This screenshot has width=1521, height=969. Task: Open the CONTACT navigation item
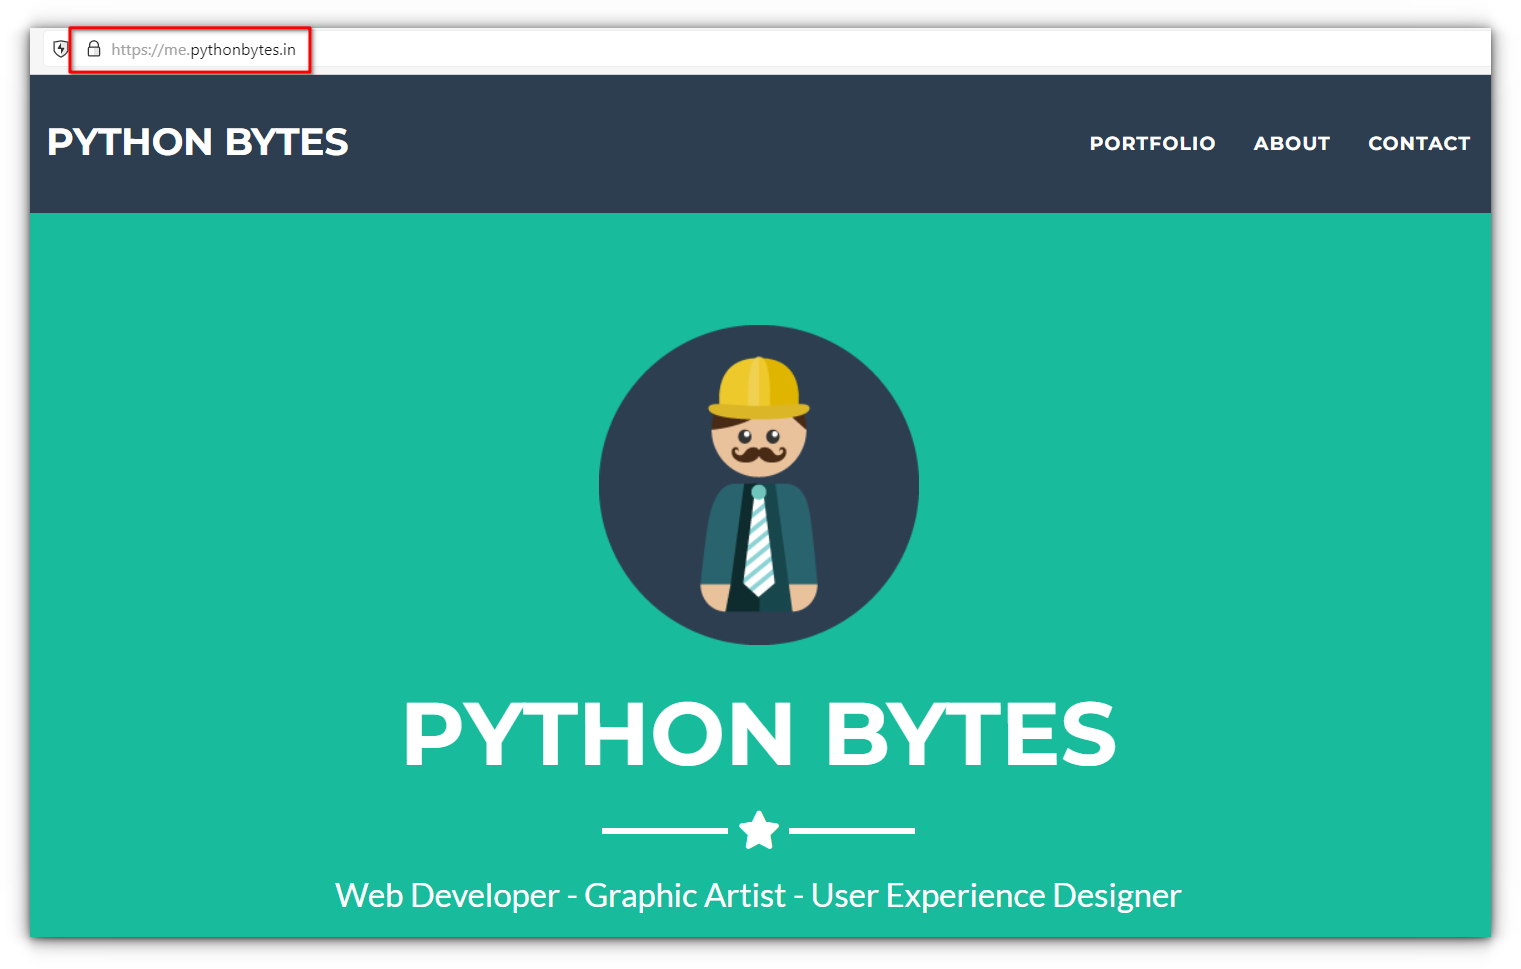1418,143
